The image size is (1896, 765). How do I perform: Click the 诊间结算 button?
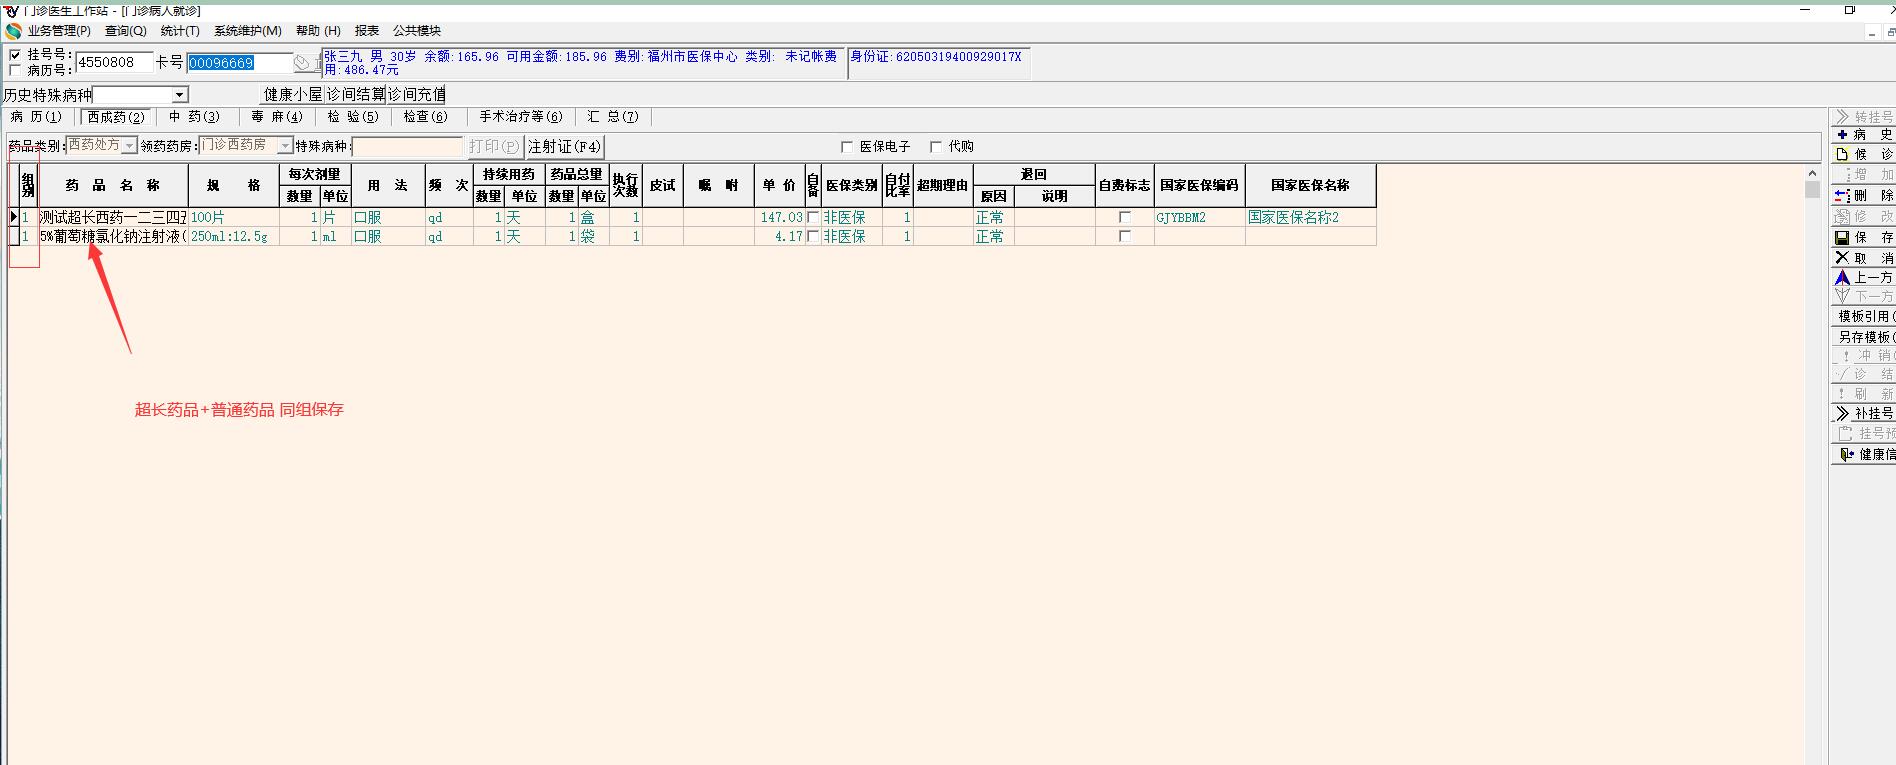tap(356, 94)
